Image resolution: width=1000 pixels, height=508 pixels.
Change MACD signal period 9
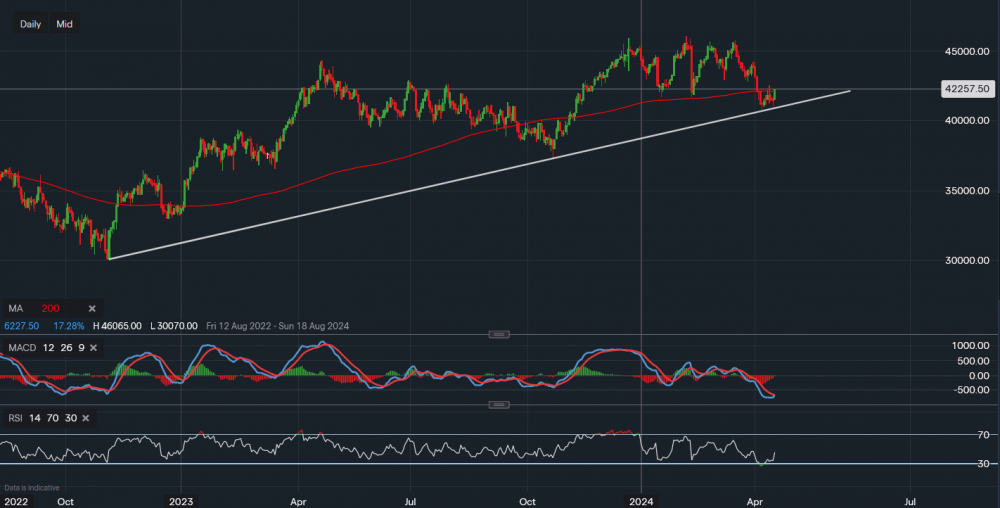79,348
